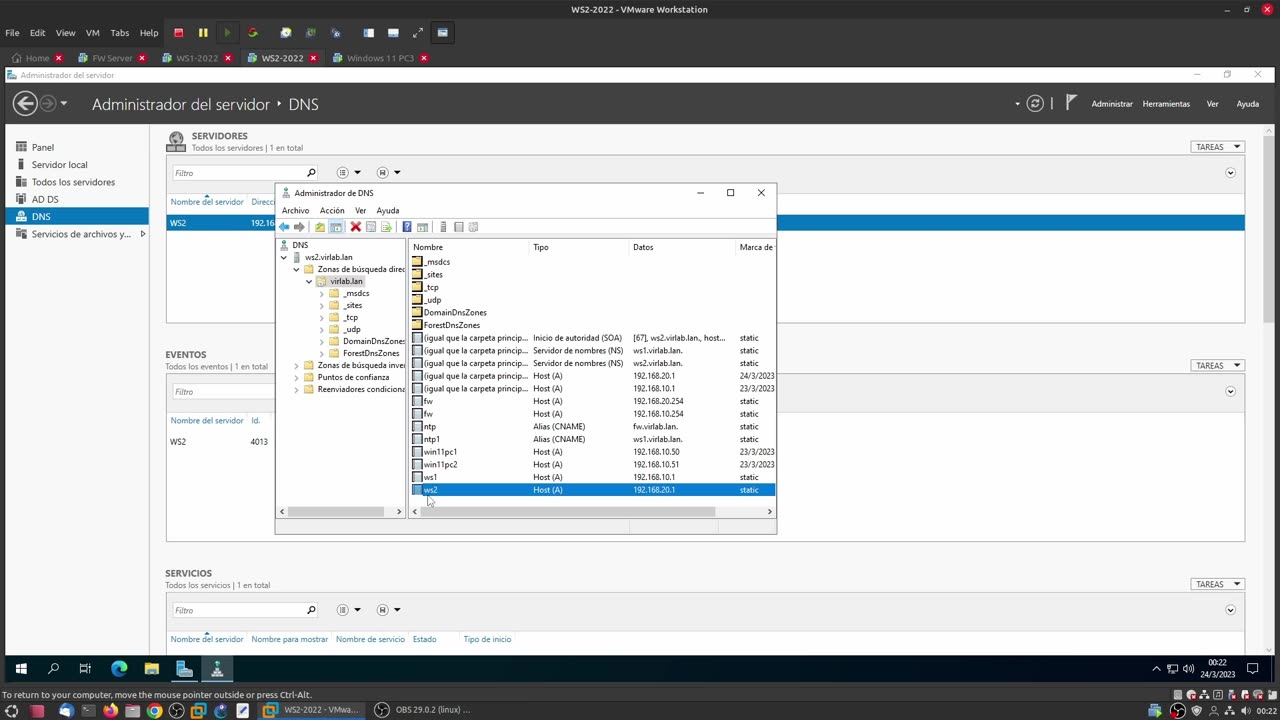Open the Eventos TAREAS dropdown
Viewport: 1280px width, 720px height.
pyautogui.click(x=1217, y=365)
